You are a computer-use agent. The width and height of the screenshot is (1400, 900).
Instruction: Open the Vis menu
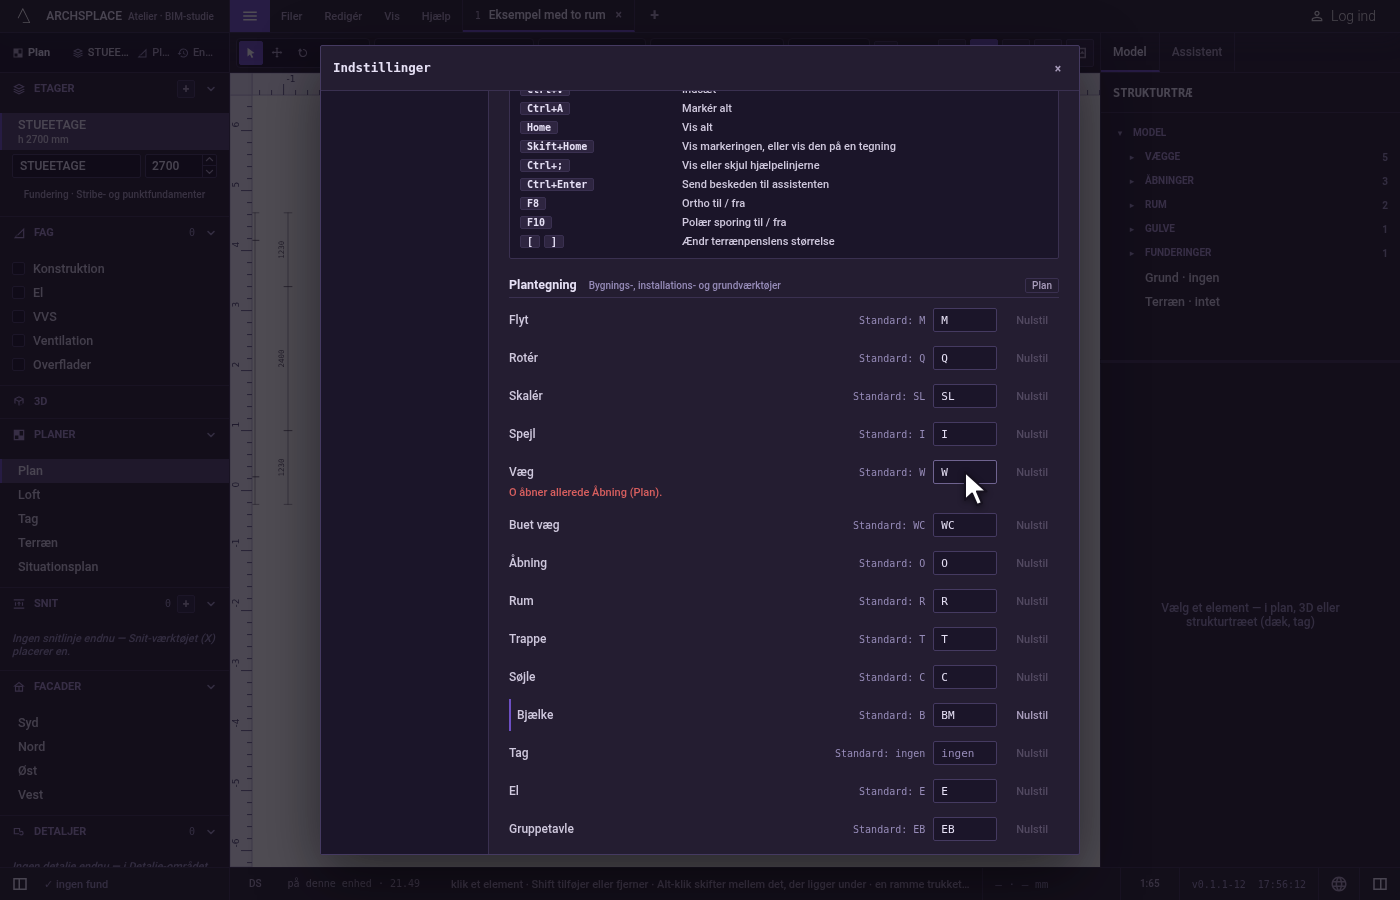click(392, 16)
